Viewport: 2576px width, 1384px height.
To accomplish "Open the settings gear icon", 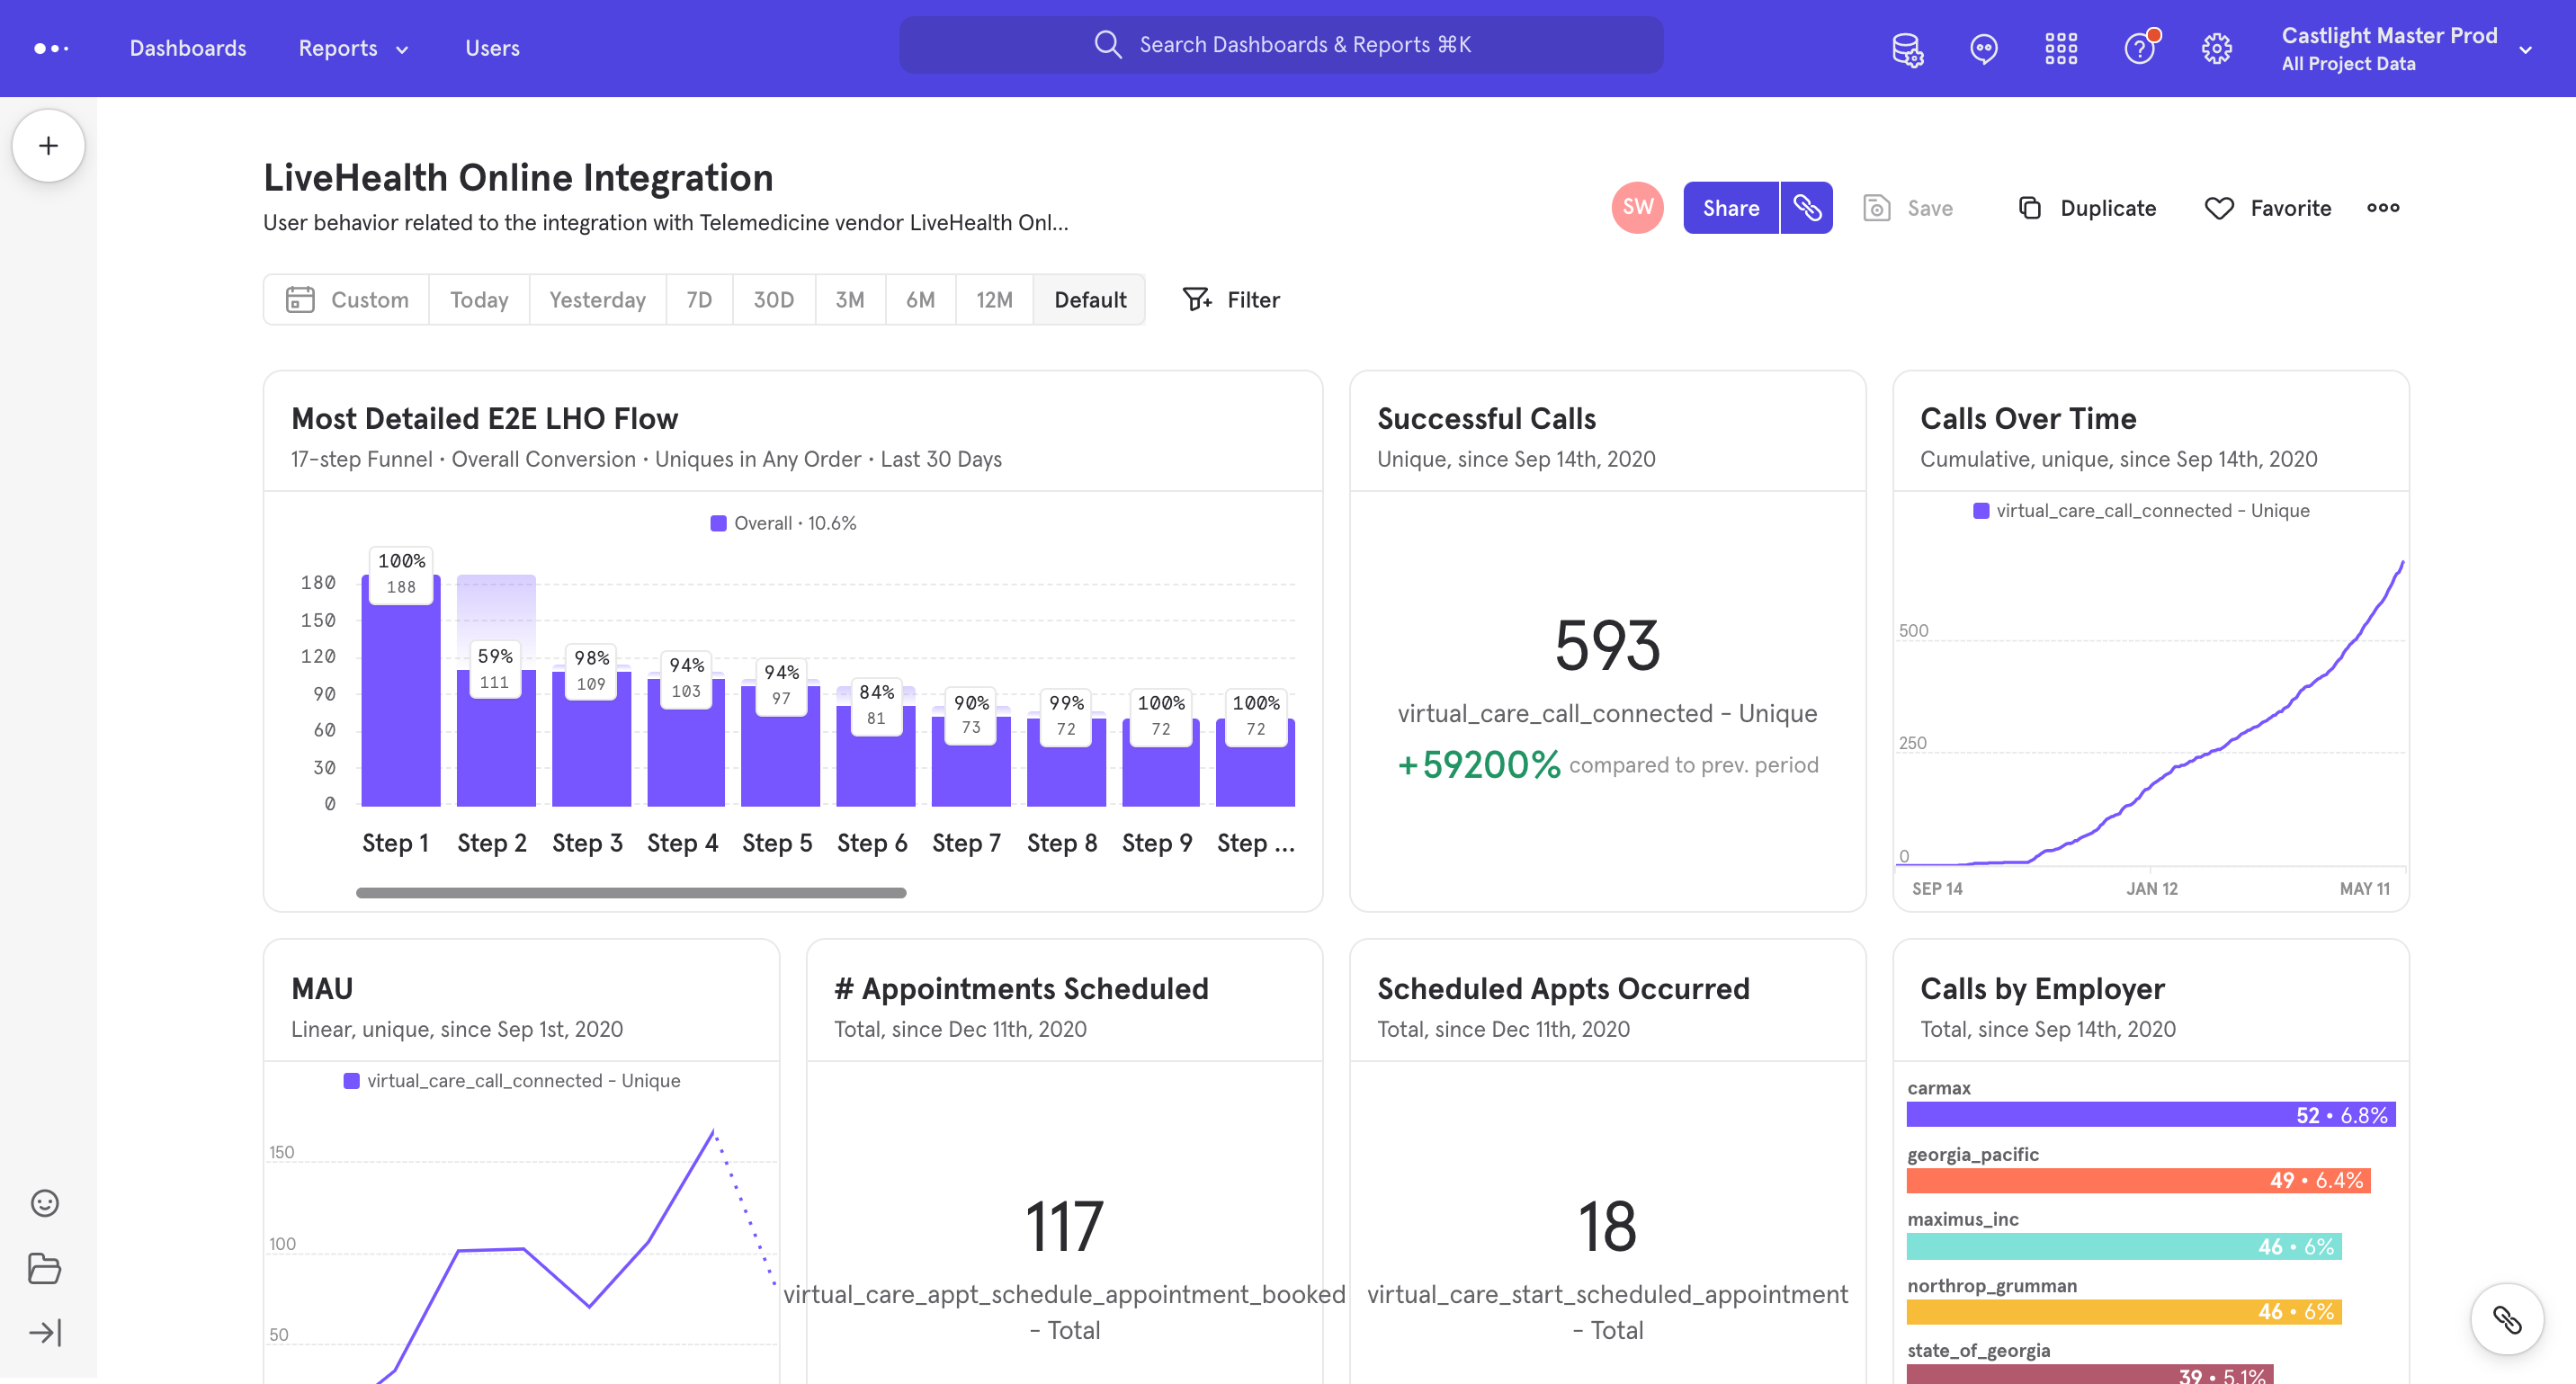I will [2216, 48].
